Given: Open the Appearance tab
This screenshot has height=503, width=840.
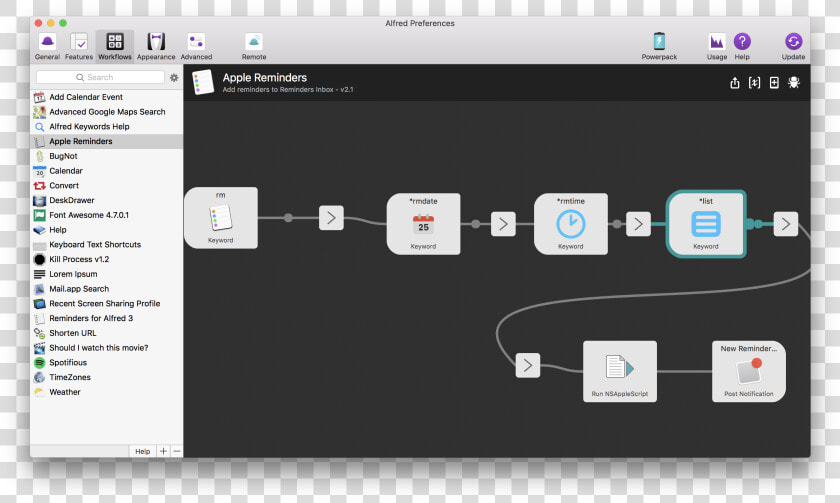Looking at the screenshot, I should (156, 46).
